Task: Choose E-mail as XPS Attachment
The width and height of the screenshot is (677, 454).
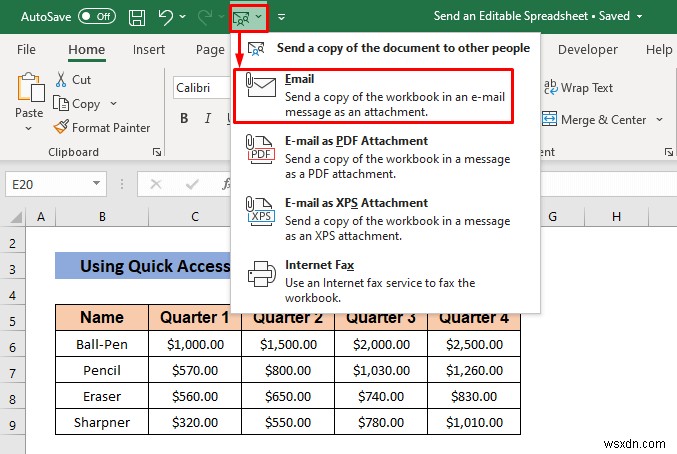Action: click(385, 219)
